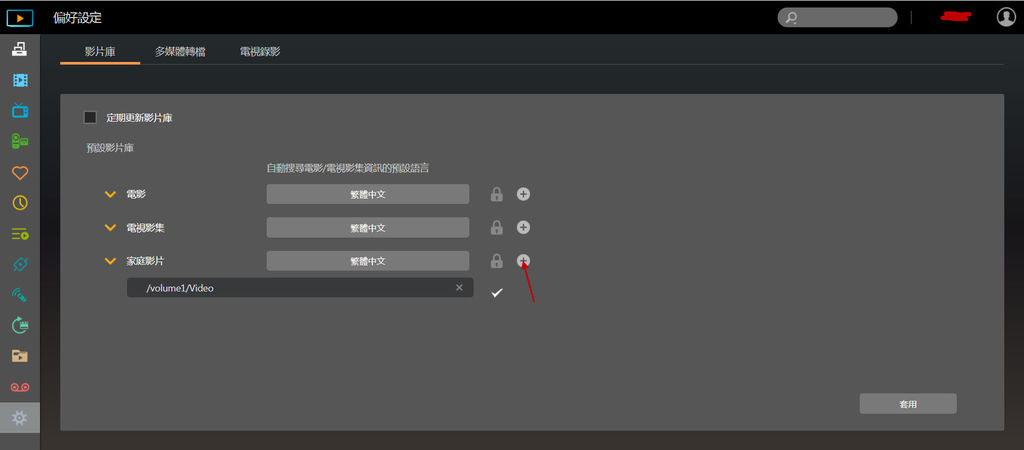The width and height of the screenshot is (1024, 450).
Task: Open the live TV remote icon
Action: click(20, 295)
